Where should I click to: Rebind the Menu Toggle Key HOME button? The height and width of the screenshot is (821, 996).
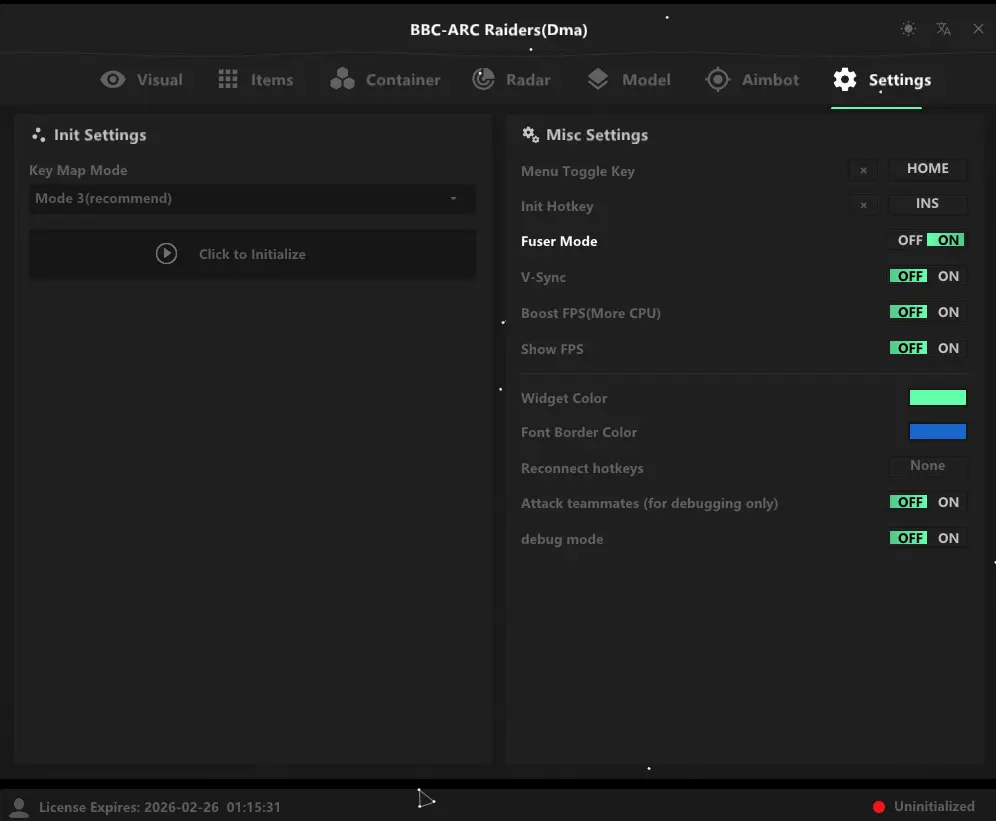927,169
